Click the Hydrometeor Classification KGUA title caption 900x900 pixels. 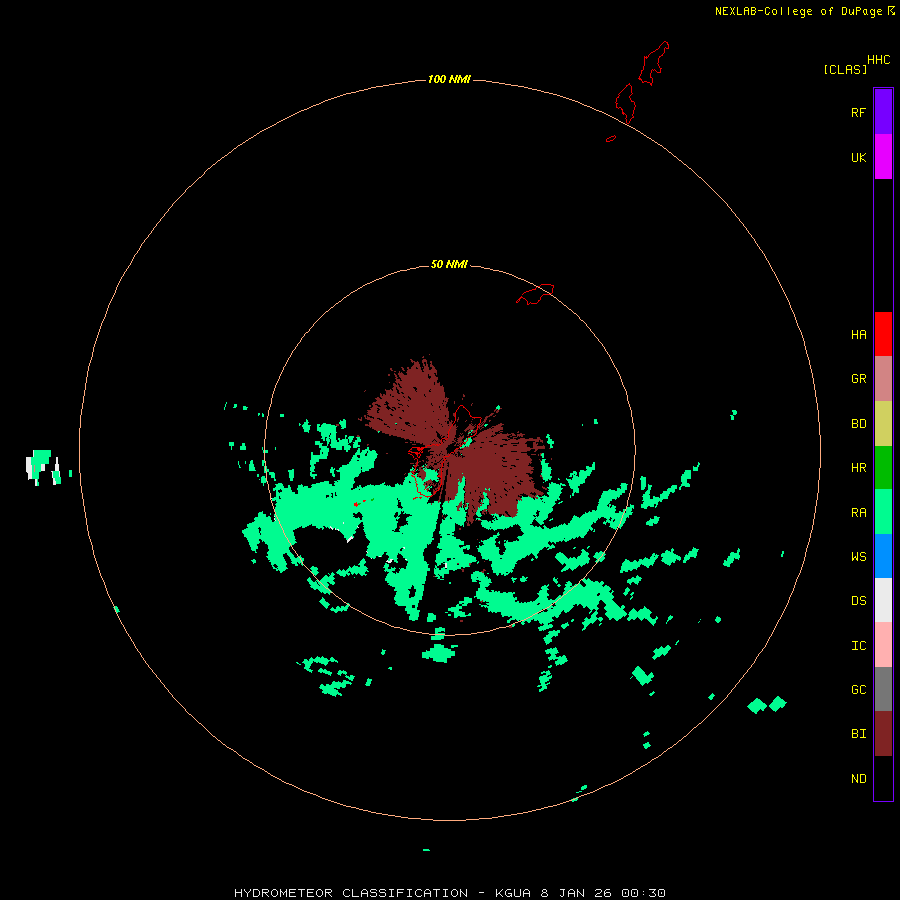pyautogui.click(x=449, y=893)
